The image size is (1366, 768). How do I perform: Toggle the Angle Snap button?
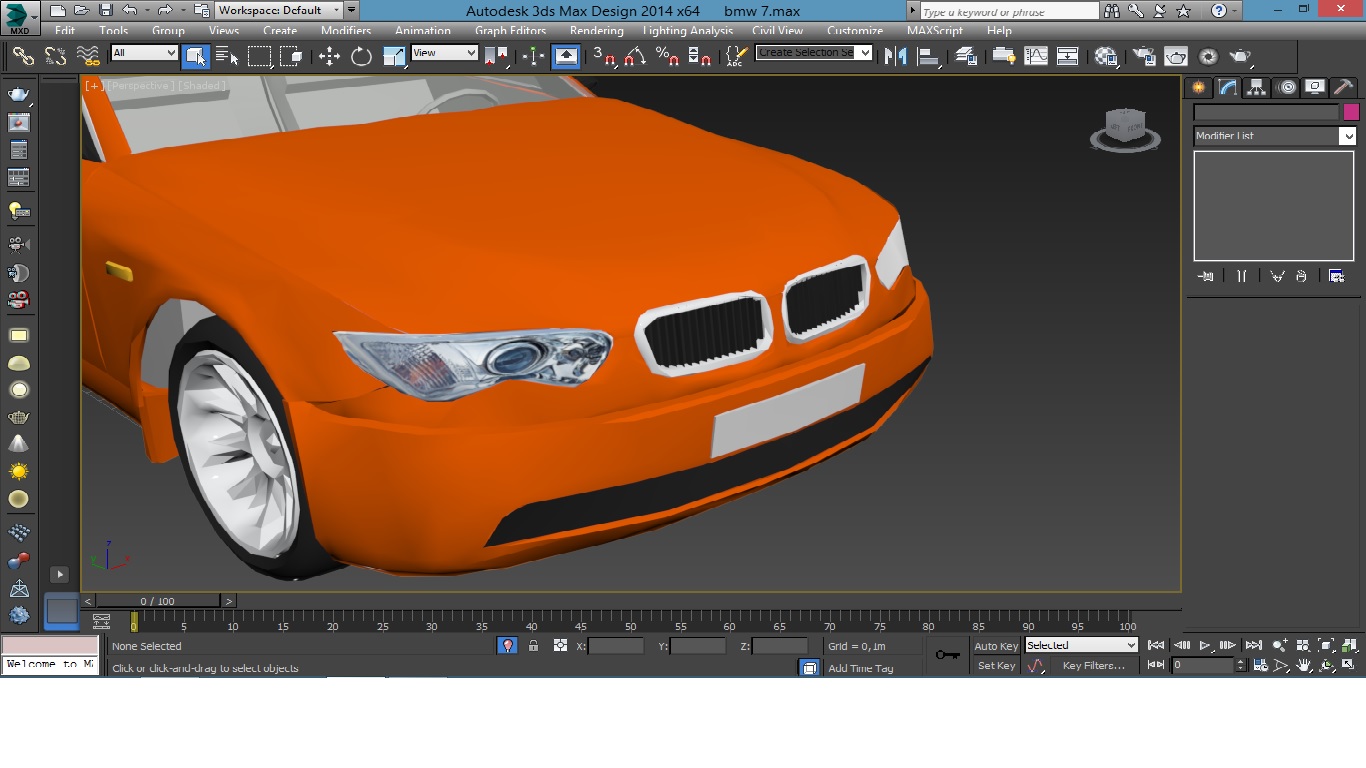635,57
